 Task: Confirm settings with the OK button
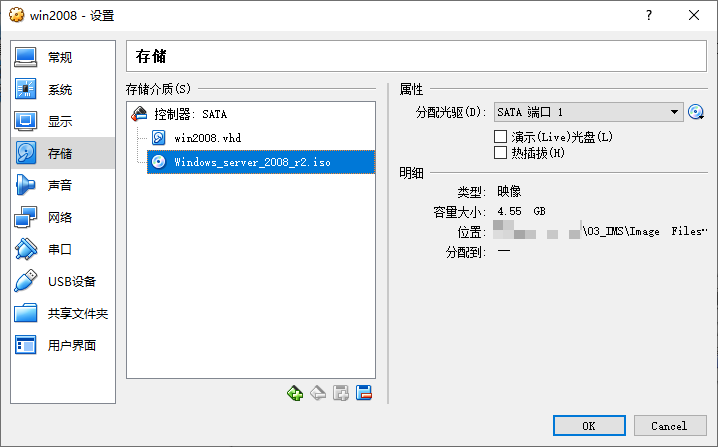(589, 426)
